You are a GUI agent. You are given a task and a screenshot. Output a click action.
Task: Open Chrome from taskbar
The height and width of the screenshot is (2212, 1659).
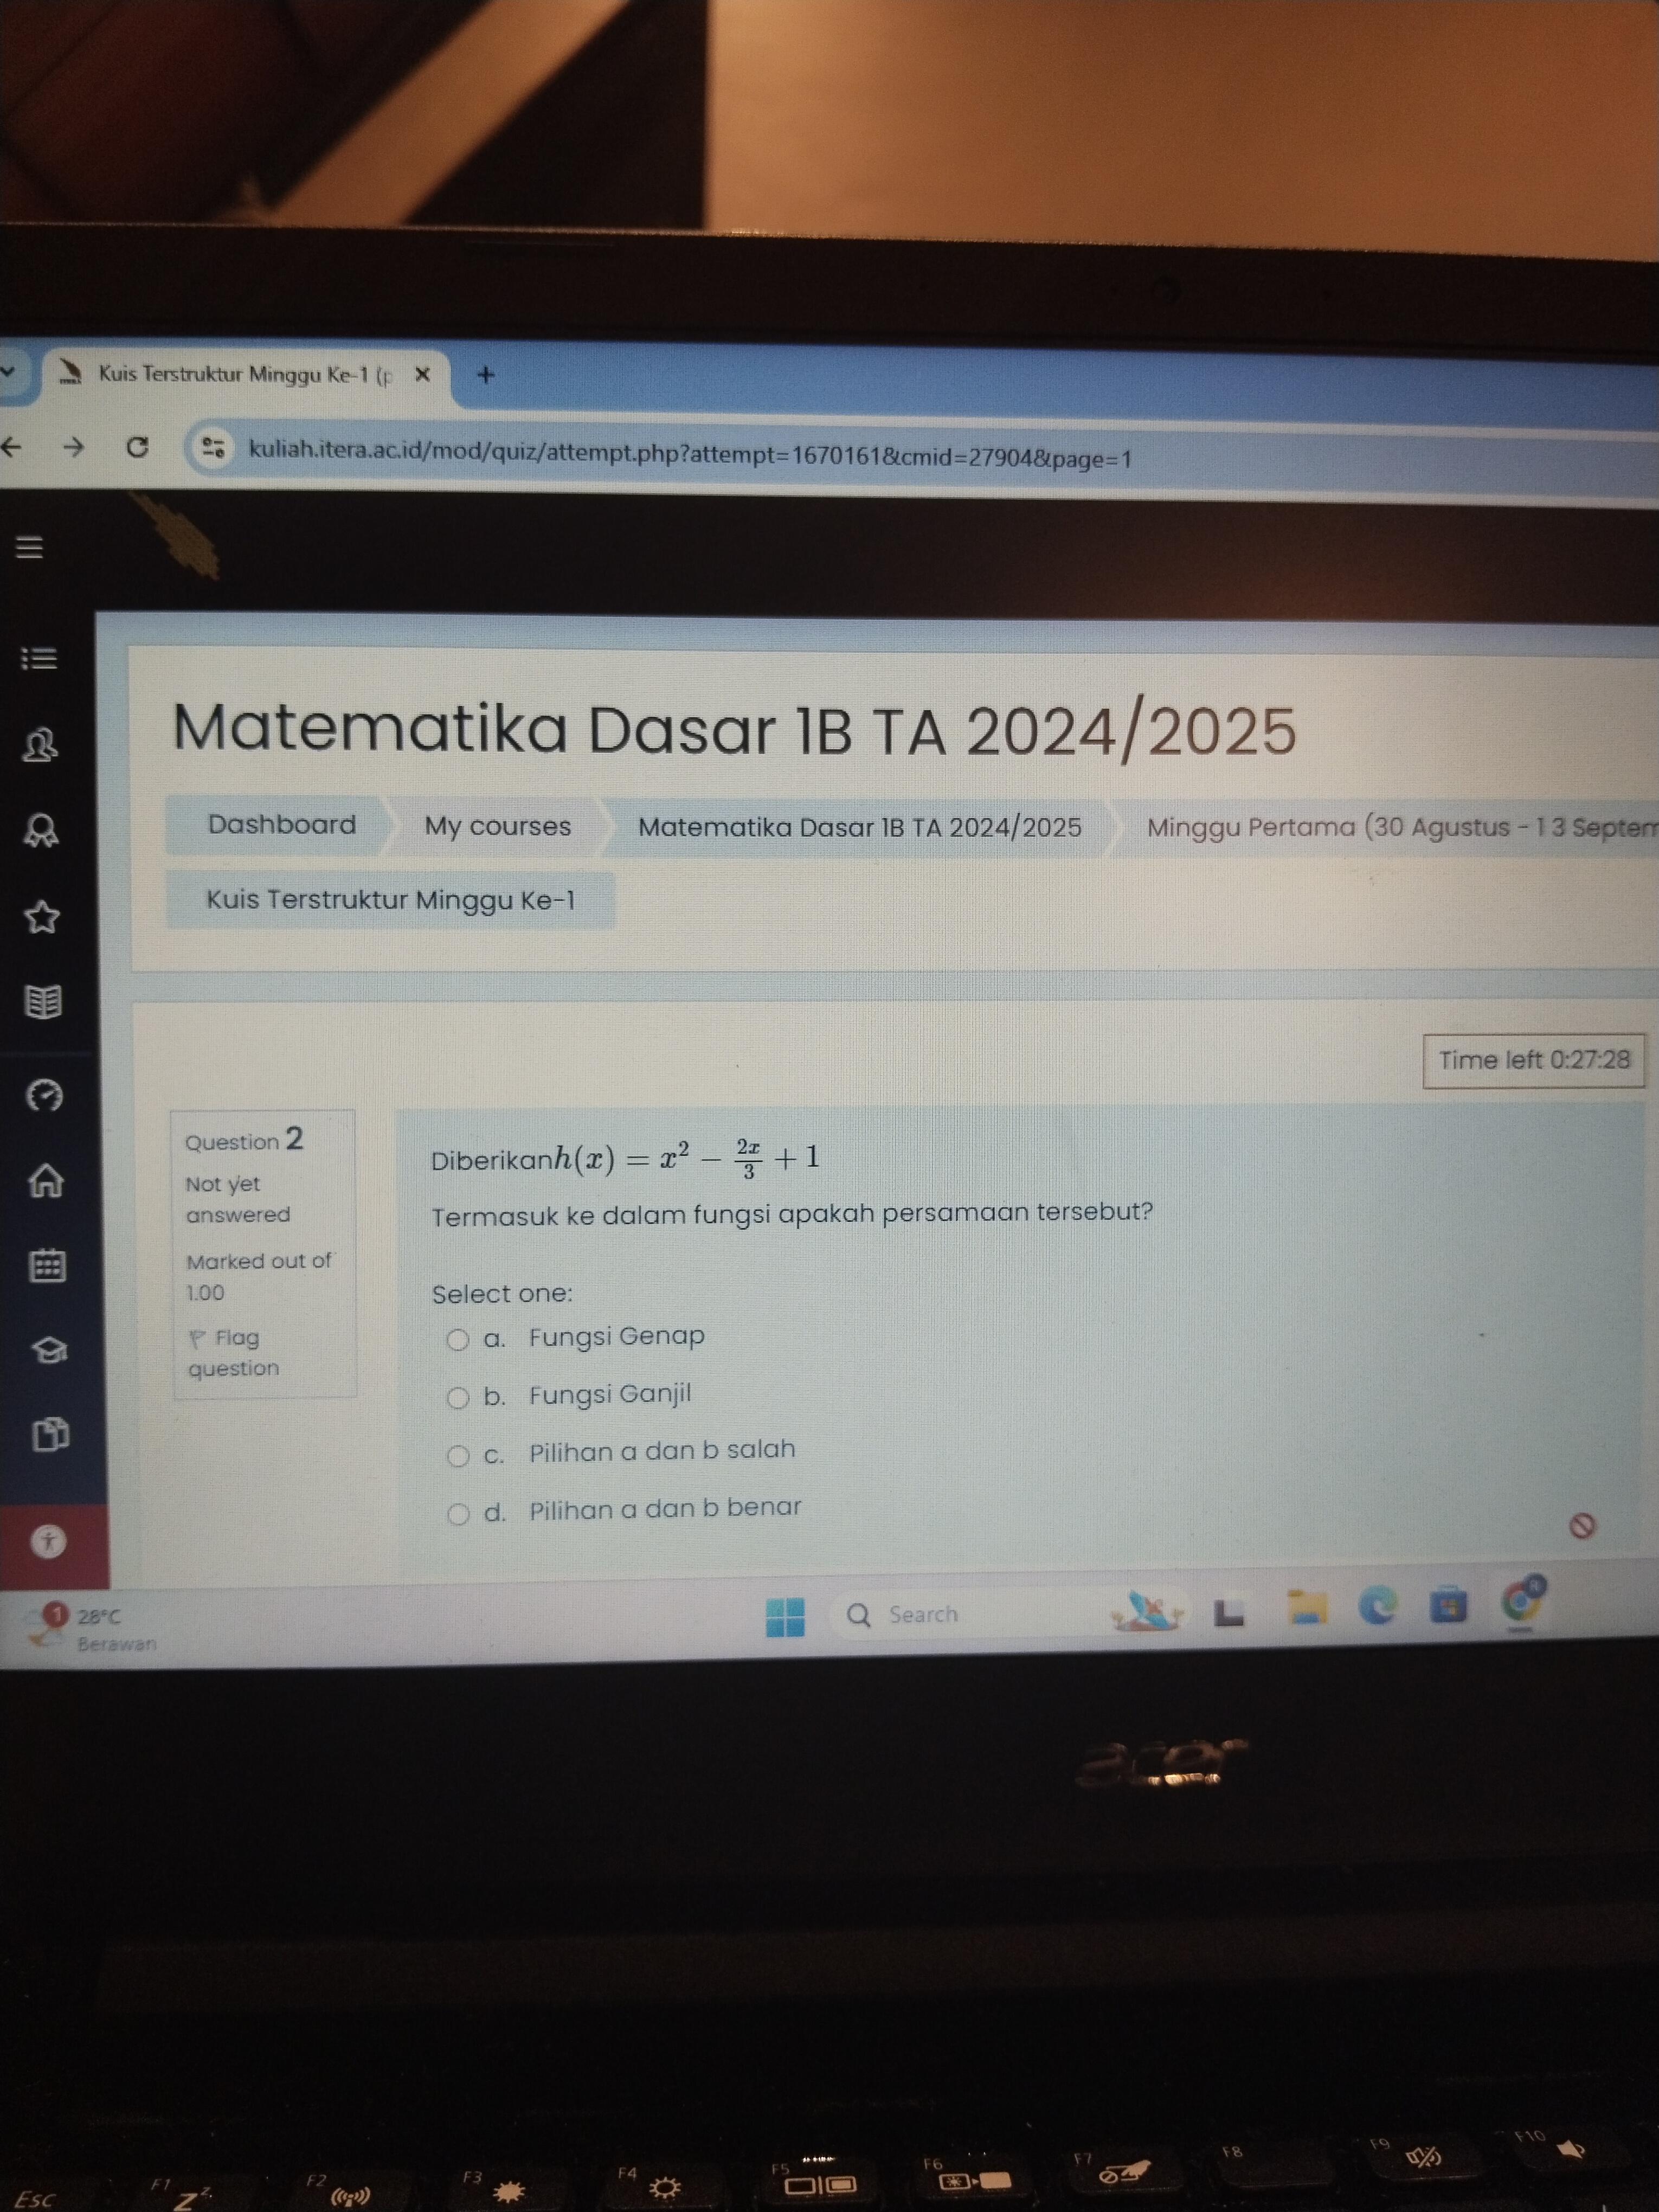pyautogui.click(x=1521, y=1602)
